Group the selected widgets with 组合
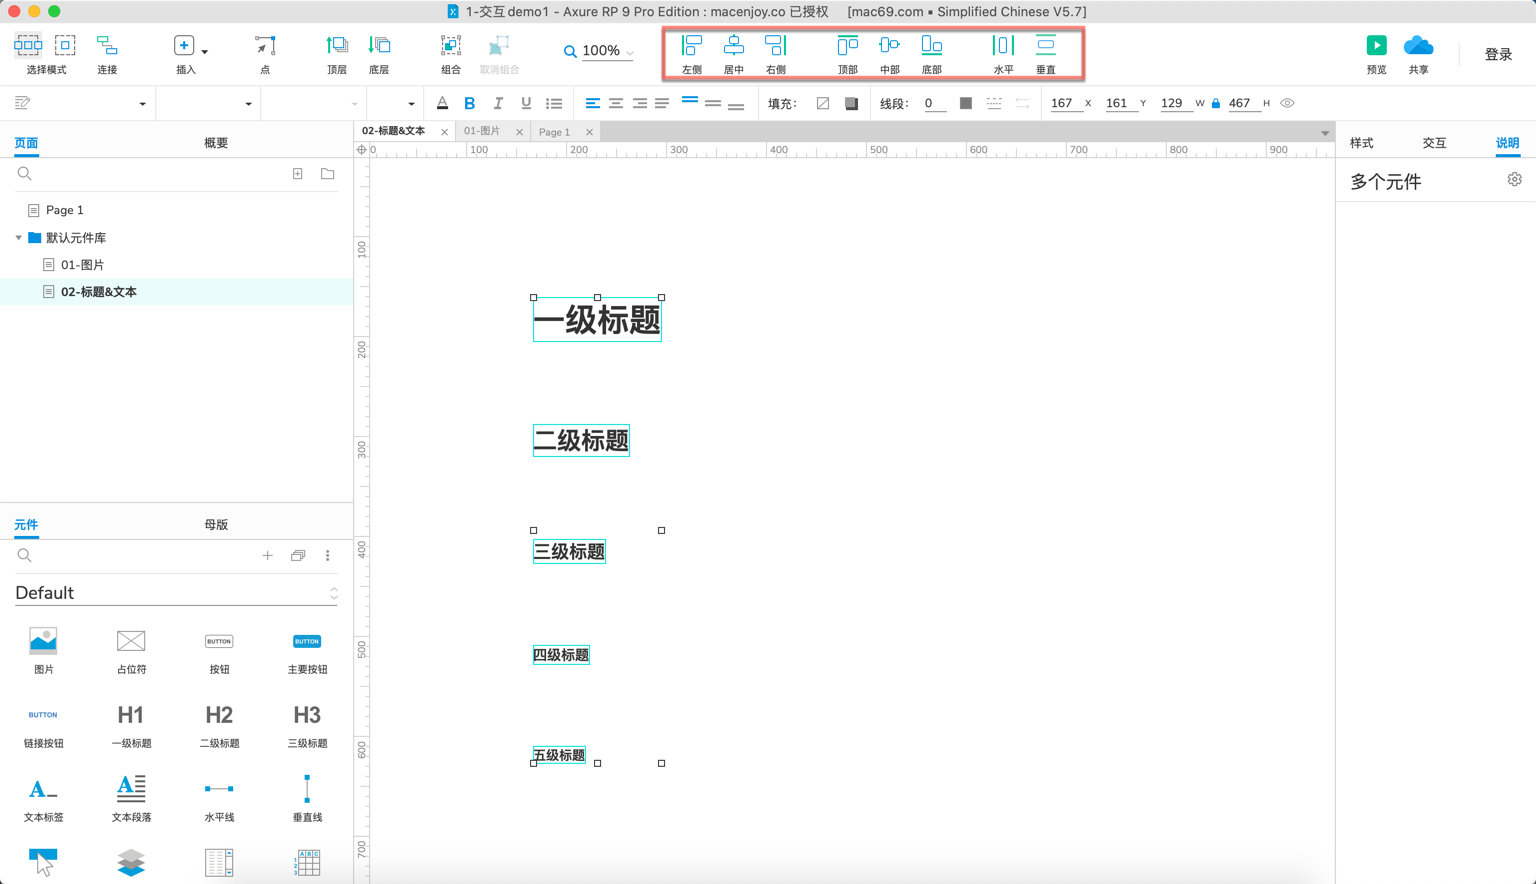This screenshot has width=1536, height=884. pos(451,53)
